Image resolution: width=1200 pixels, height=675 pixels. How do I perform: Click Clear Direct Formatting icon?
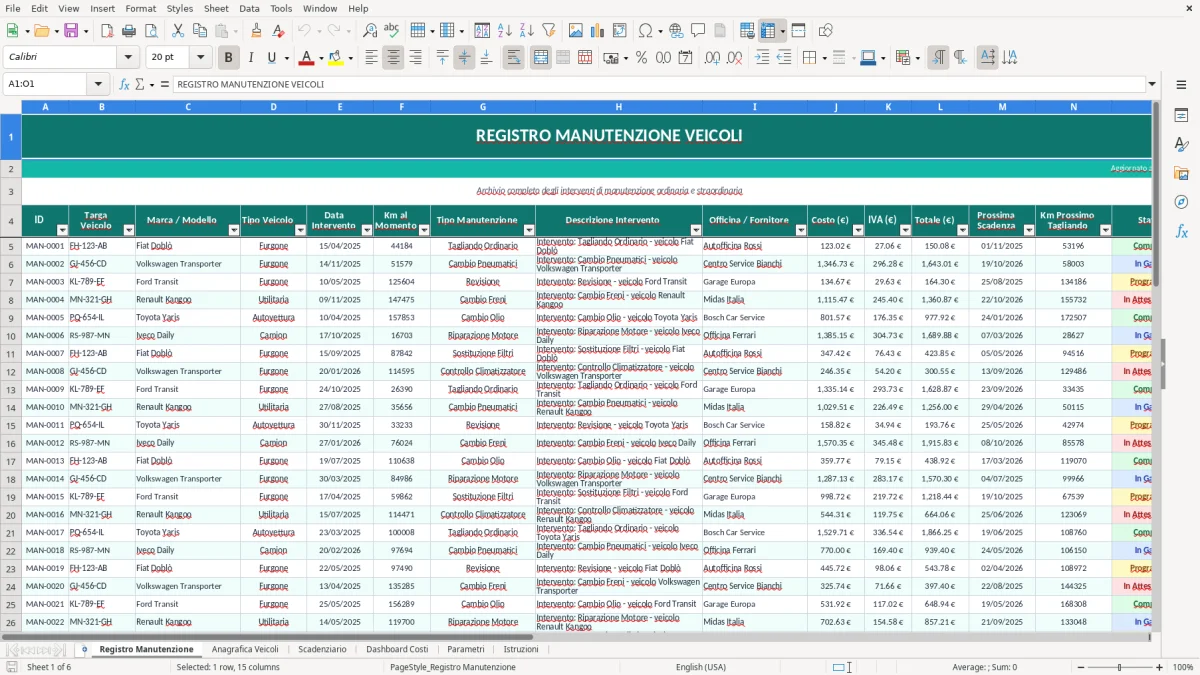pyautogui.click(x=278, y=31)
